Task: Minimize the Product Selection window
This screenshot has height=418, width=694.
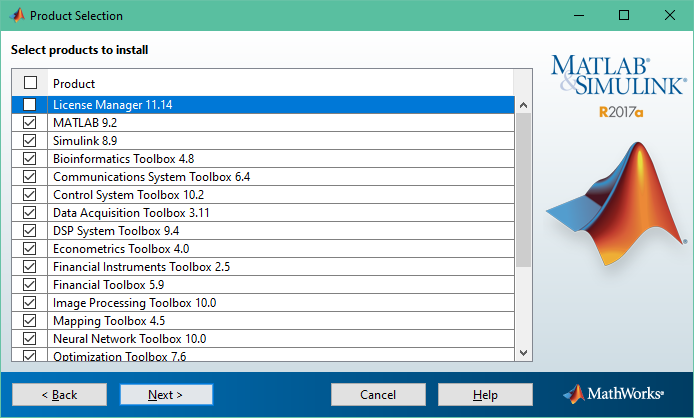Action: click(579, 15)
